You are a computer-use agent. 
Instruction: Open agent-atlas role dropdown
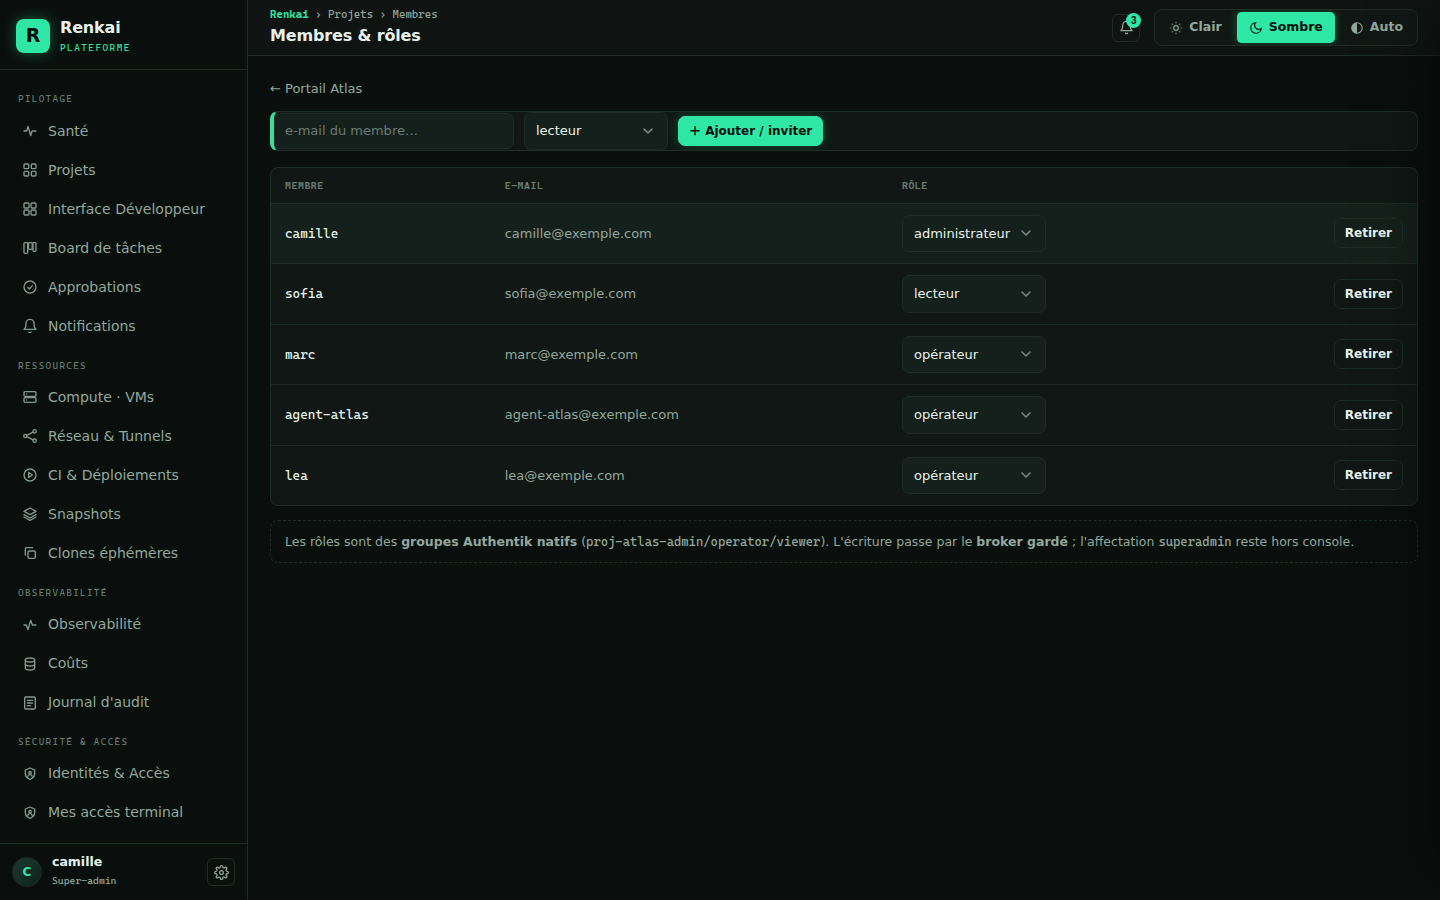click(x=974, y=415)
